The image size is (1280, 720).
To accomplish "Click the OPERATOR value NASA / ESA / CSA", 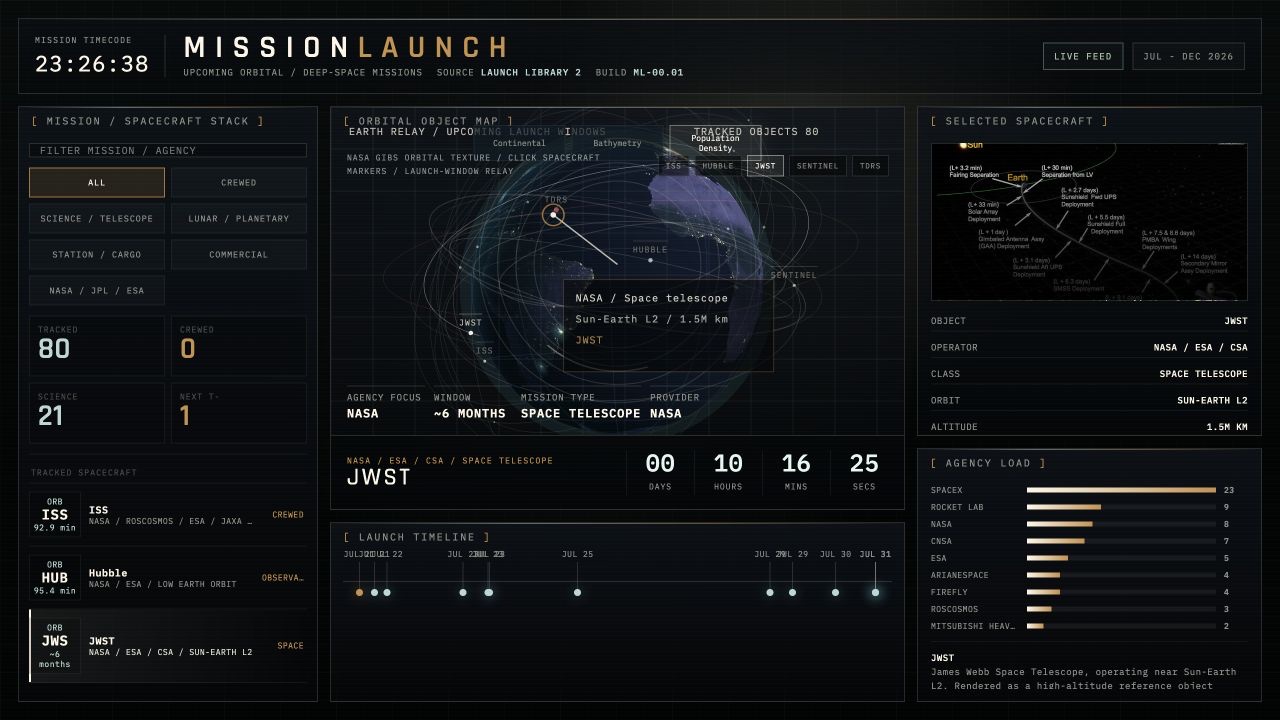I will point(1200,347).
